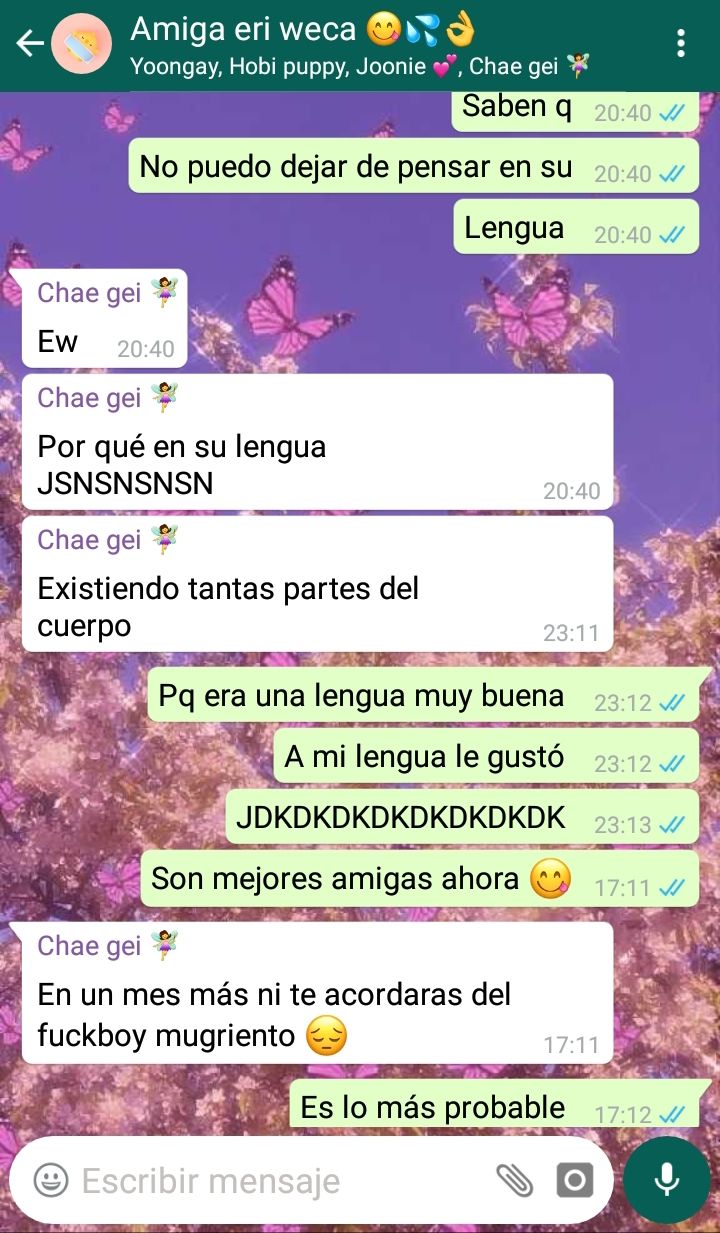Tap the 'fuckboy mugriento' message bubble
The image size is (720, 1233).
[x=318, y=993]
